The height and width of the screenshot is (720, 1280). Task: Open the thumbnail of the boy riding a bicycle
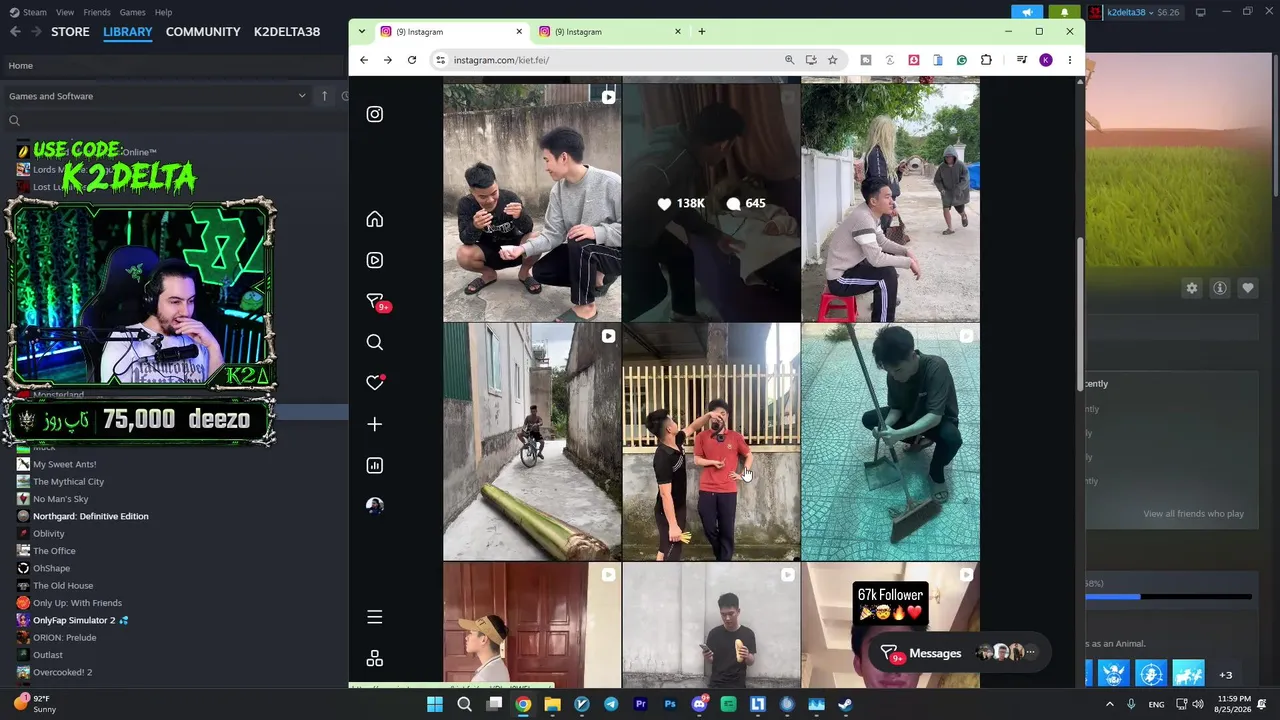(532, 442)
